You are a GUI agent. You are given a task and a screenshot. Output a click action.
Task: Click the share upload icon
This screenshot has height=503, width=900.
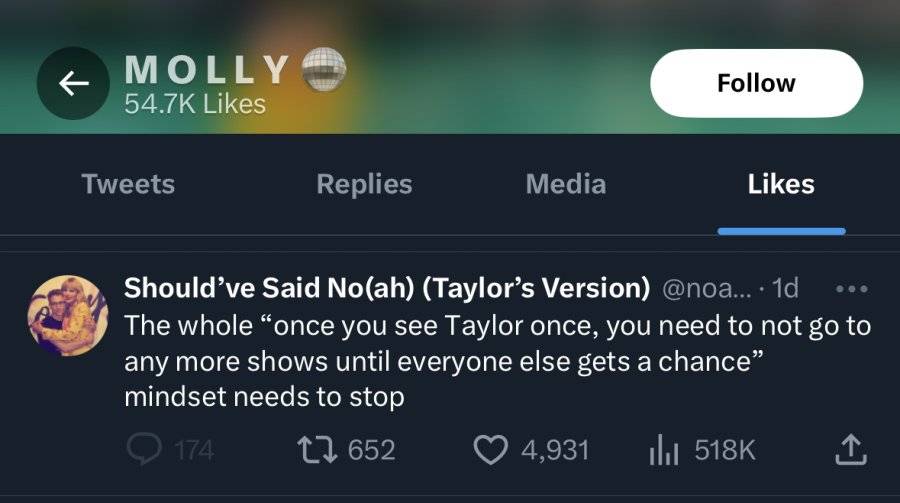click(851, 450)
